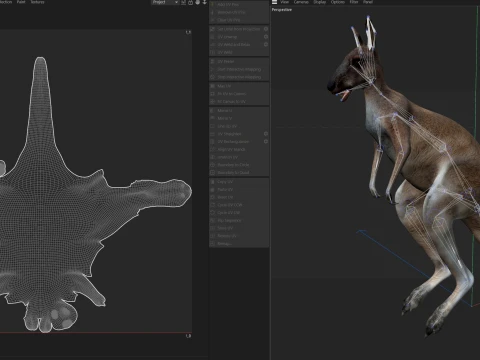Click the lock icon beside the Project dropdown
Screen dimensions: 480x360
point(190,2)
